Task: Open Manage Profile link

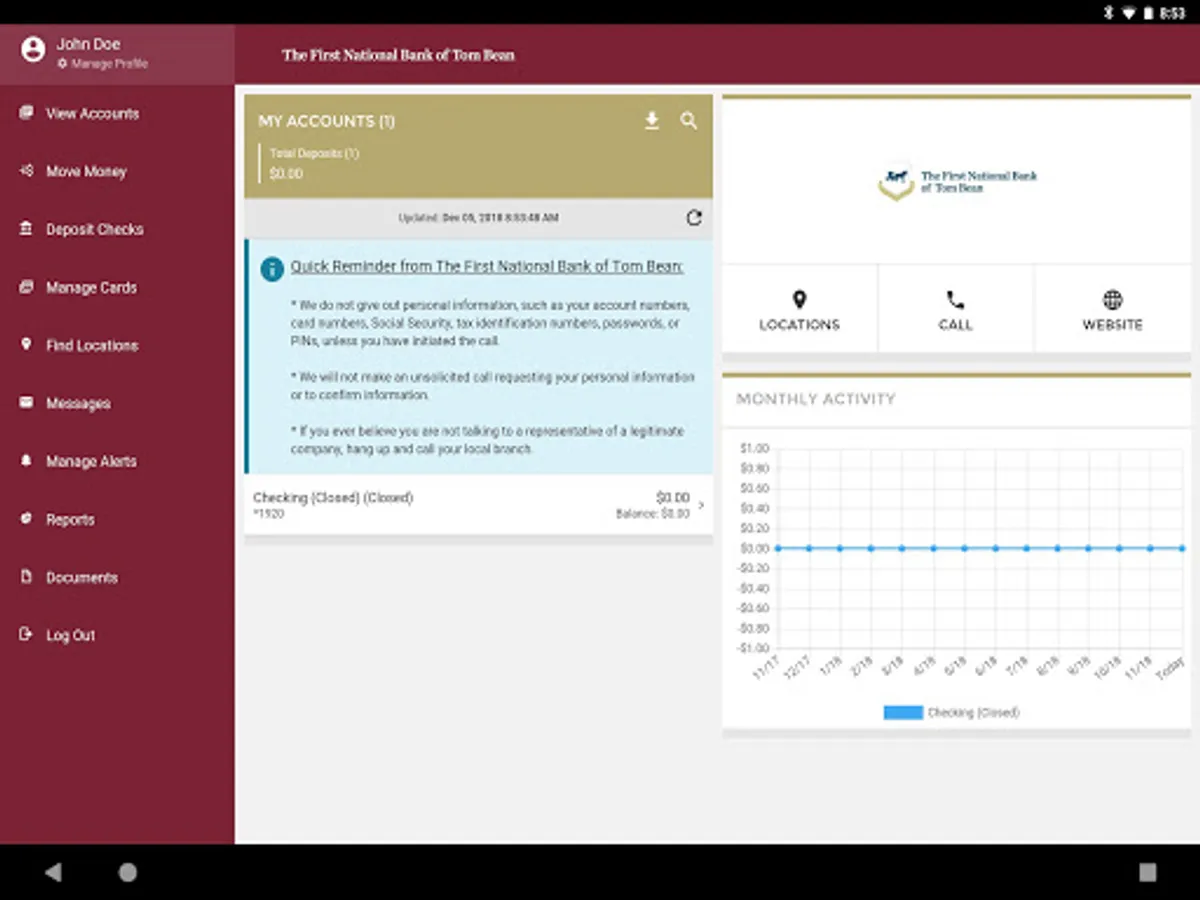Action: 103,64
